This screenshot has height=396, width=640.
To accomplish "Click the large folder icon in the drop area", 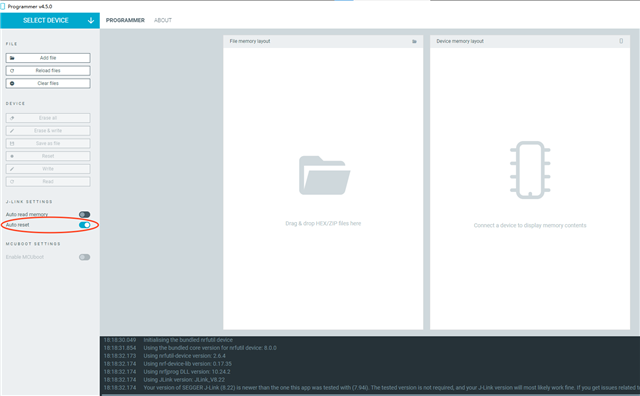I will point(324,176).
